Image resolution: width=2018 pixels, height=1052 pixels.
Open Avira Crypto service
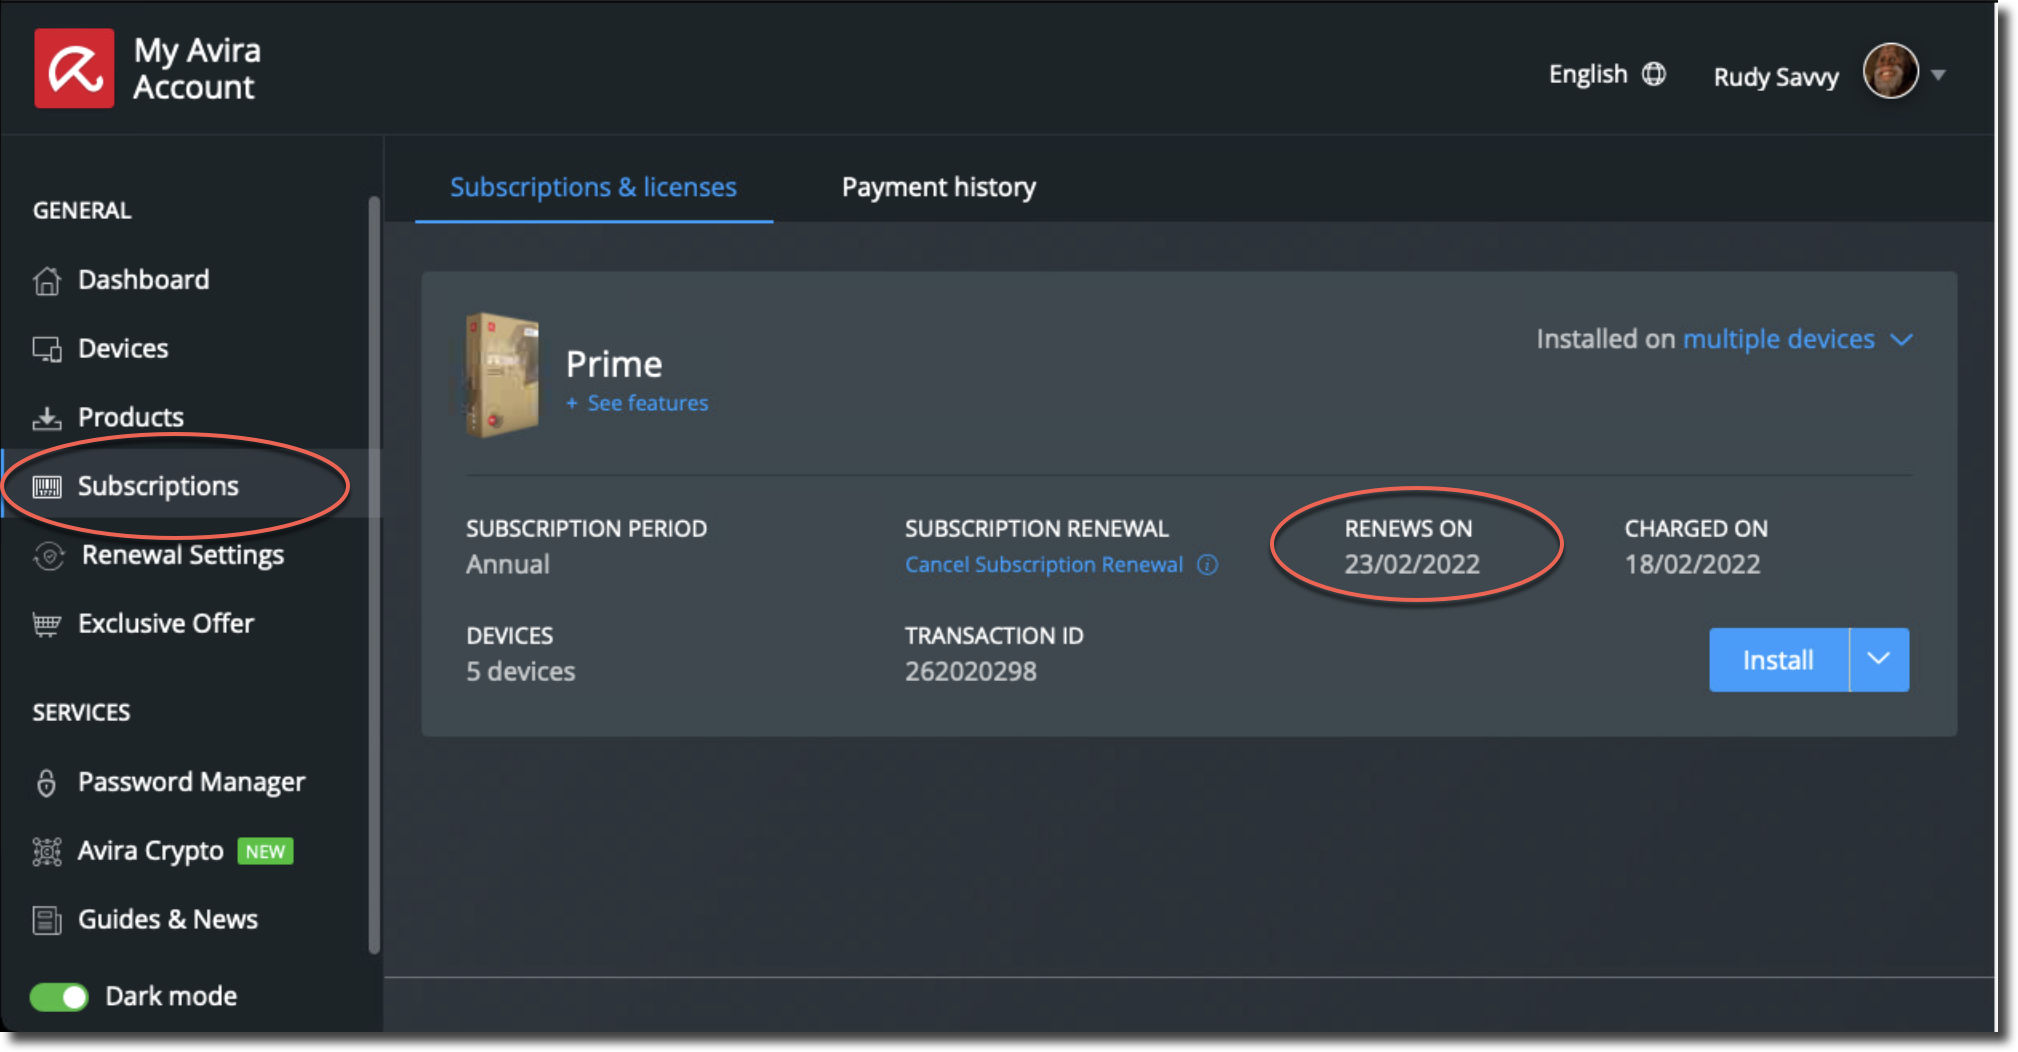[x=150, y=851]
